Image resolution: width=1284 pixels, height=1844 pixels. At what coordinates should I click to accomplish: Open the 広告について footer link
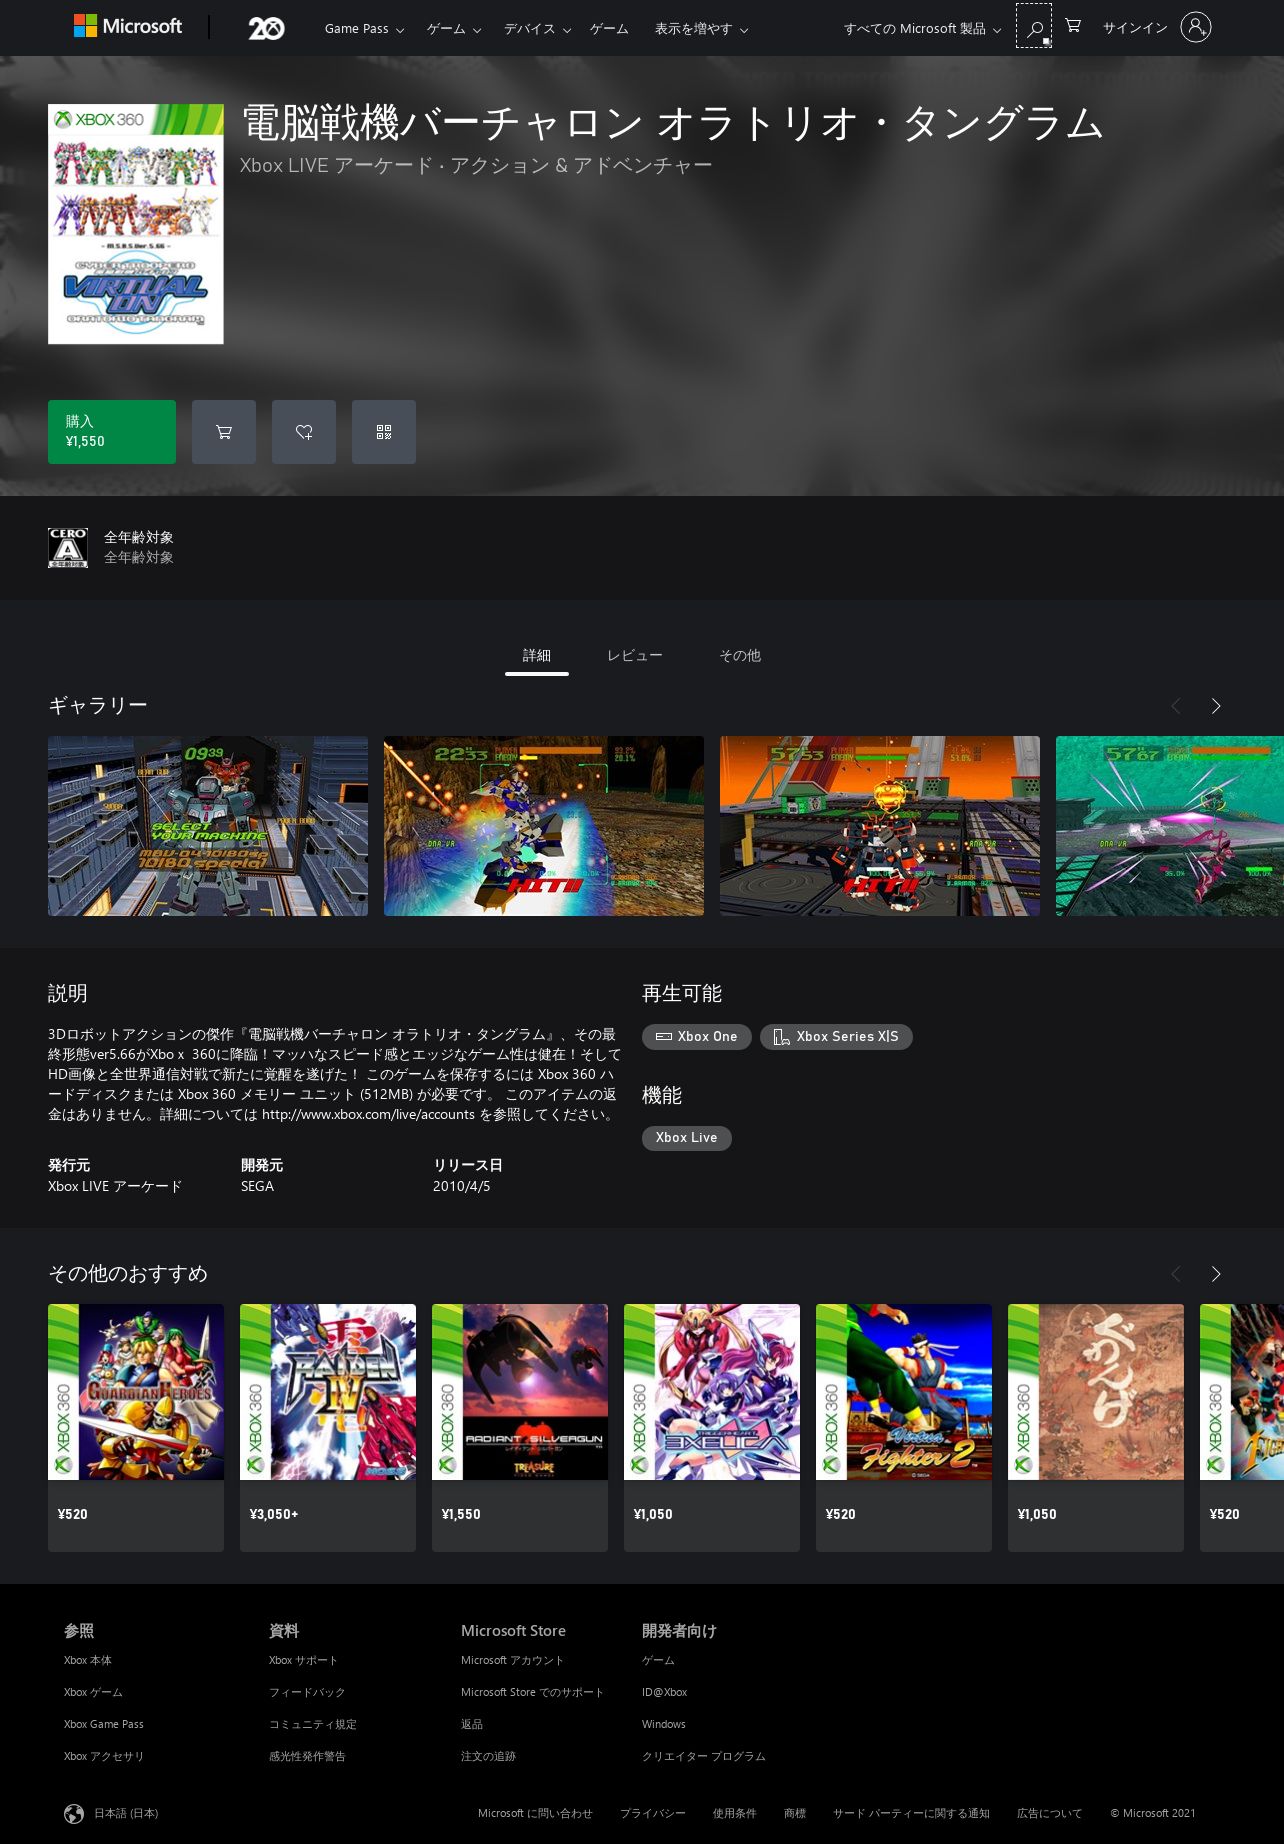(1049, 1814)
